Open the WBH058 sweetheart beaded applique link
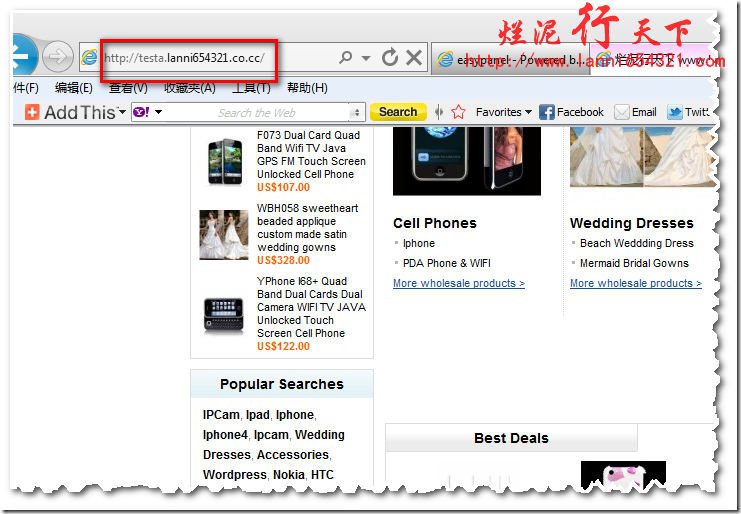This screenshot has width=741, height=514. pos(307,228)
